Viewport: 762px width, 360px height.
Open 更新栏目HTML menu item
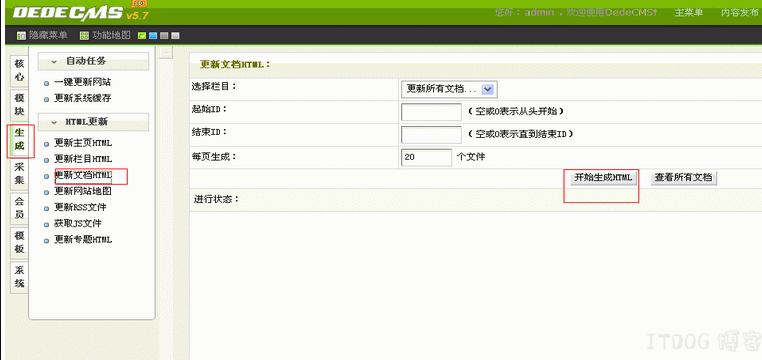pos(83,159)
